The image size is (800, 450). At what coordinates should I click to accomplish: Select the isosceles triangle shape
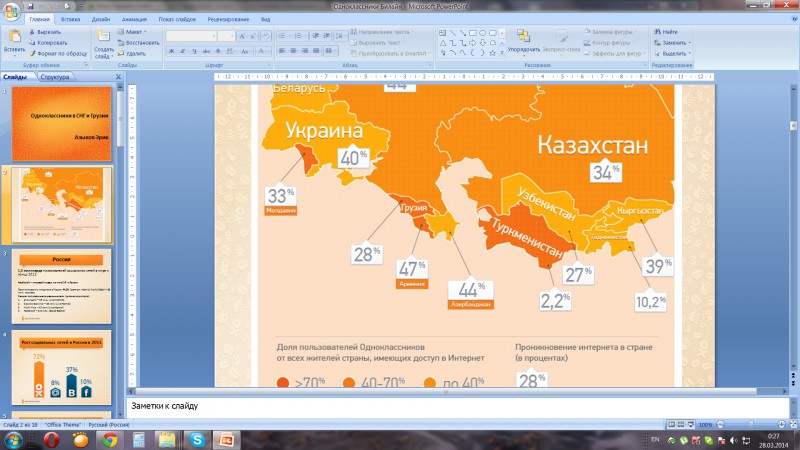[443, 43]
